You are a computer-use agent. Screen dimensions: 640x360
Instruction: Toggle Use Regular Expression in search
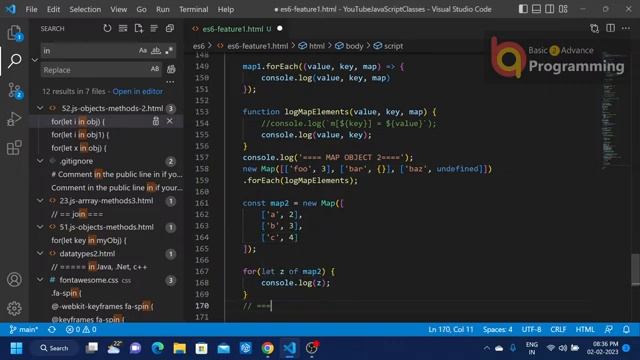[169, 51]
